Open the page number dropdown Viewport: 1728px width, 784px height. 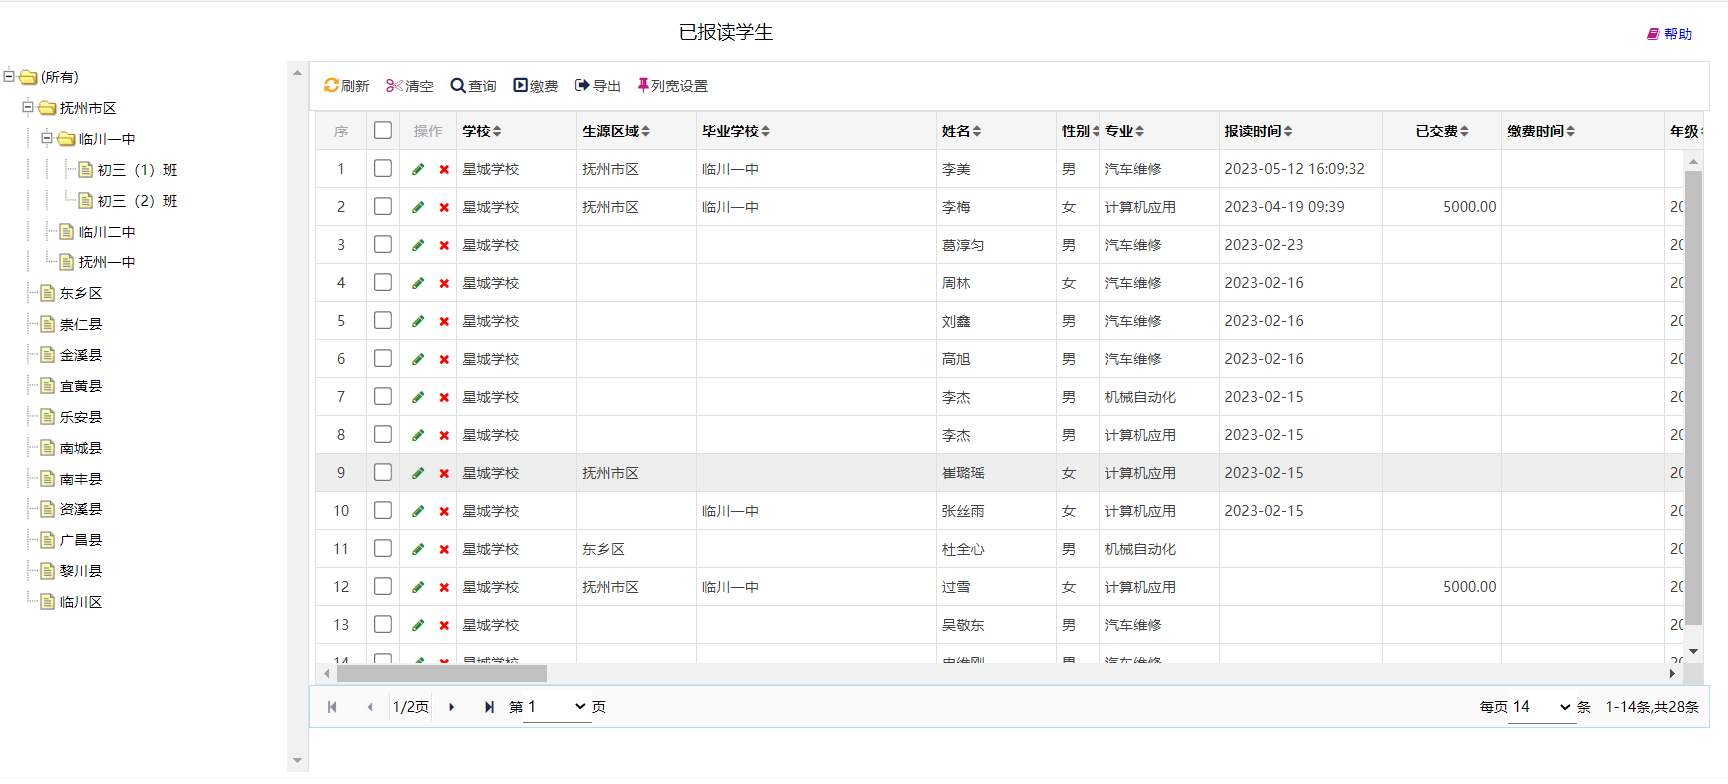coord(557,707)
